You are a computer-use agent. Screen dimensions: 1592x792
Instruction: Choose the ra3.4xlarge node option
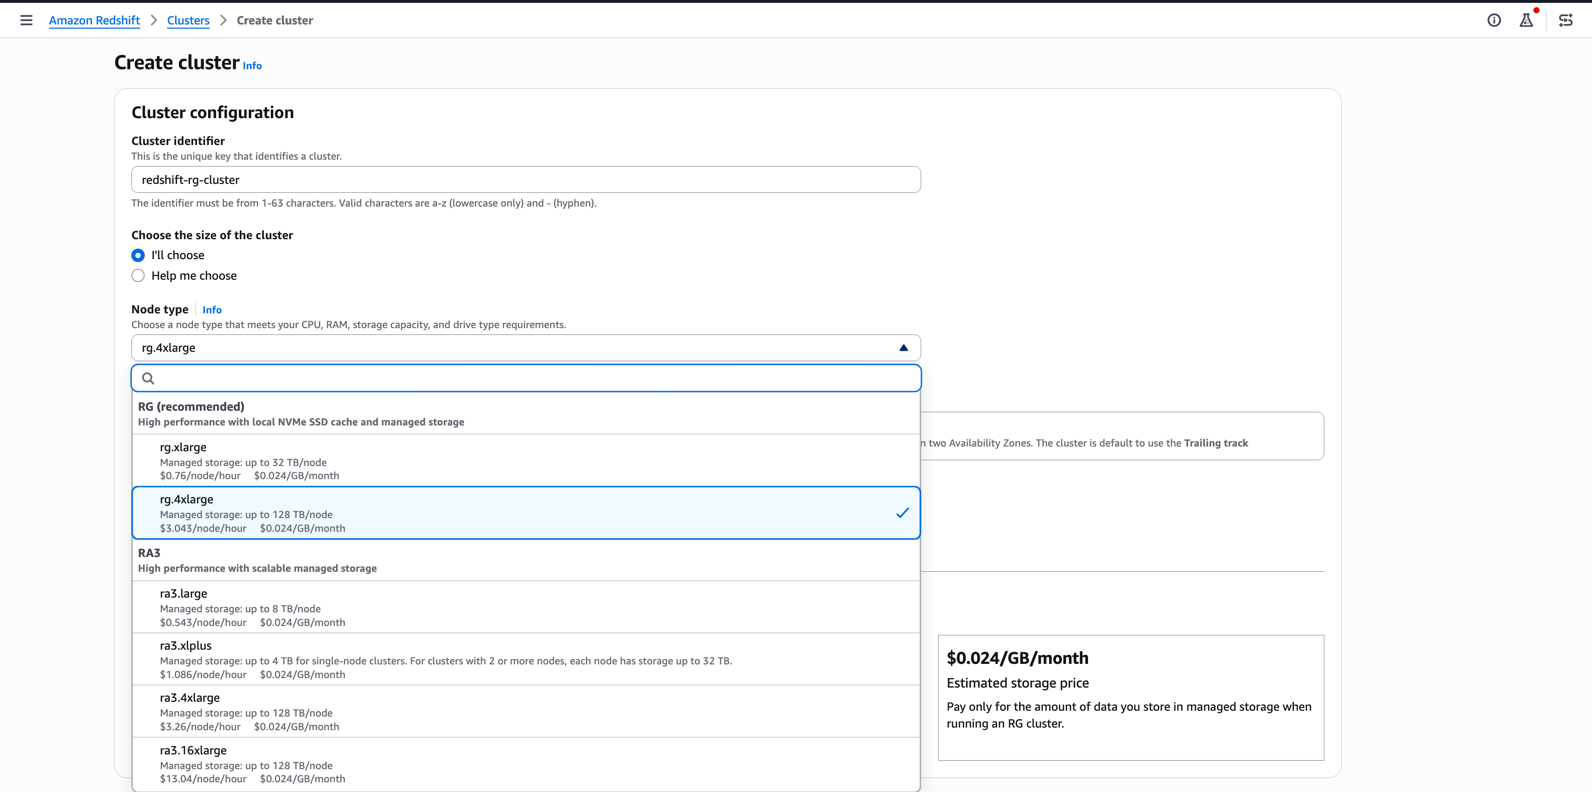(x=526, y=711)
